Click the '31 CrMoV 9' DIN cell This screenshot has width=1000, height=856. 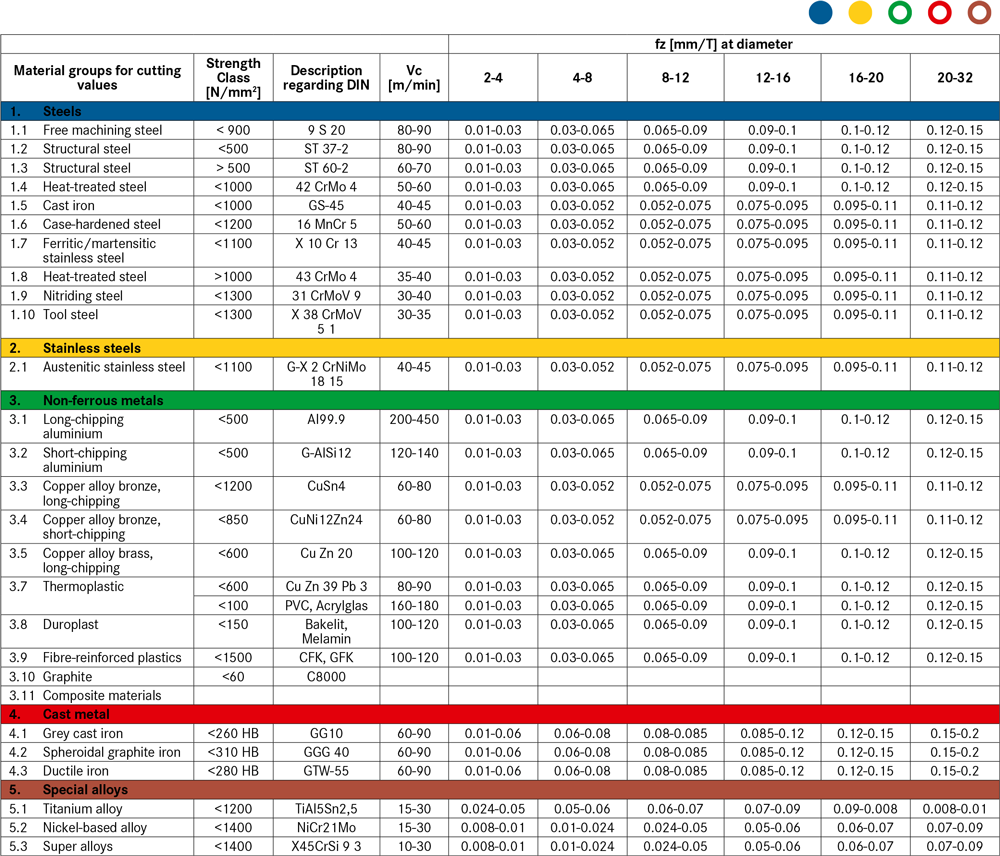point(327,296)
